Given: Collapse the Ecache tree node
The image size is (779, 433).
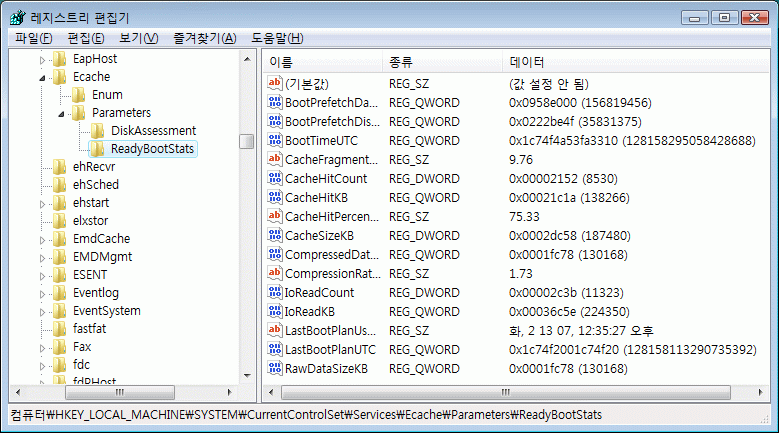Looking at the screenshot, I should tap(42, 78).
